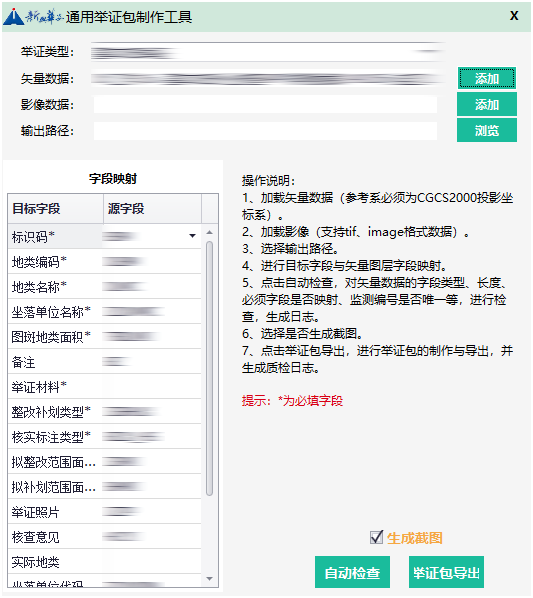This screenshot has width=533, height=598.
Task: Toggle the 生成截图 checkbox
Action: [x=376, y=537]
